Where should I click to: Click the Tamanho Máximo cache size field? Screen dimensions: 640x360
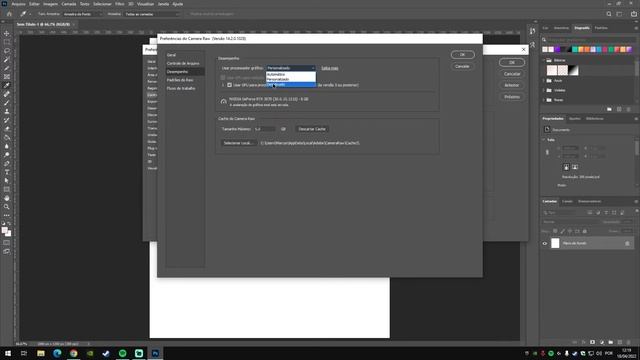pos(264,129)
